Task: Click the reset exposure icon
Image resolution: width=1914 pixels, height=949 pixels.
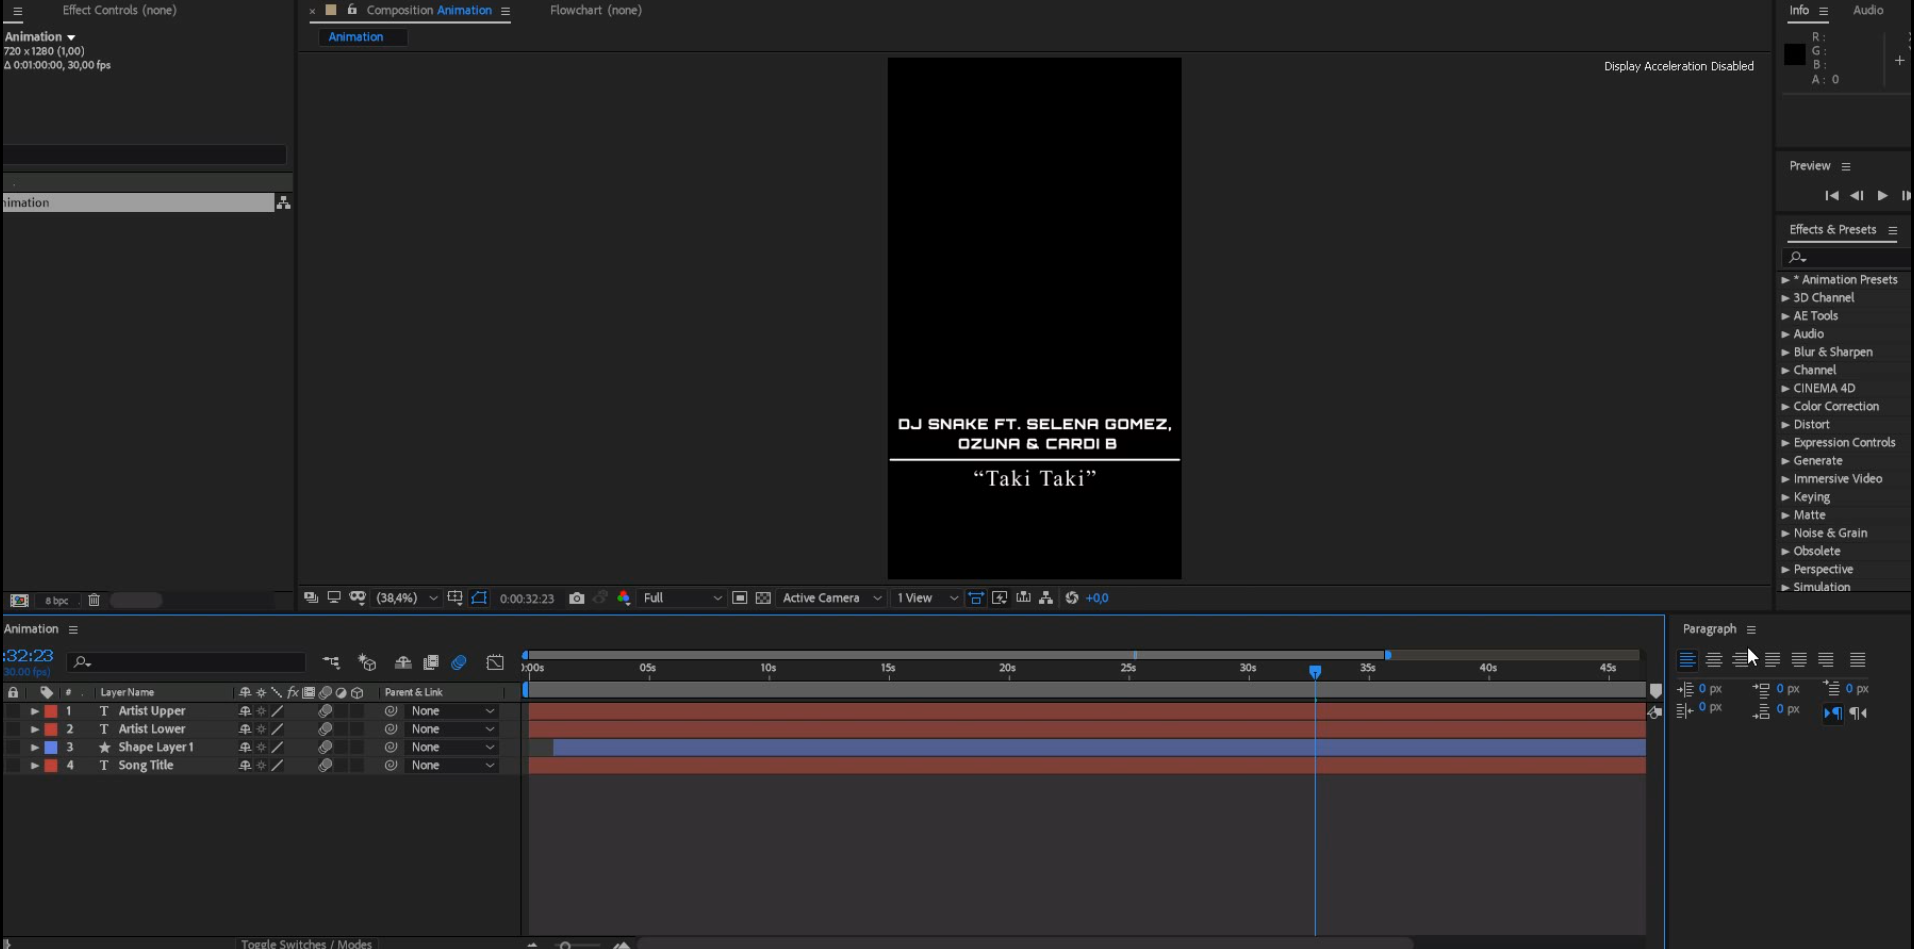Action: click(x=1072, y=598)
